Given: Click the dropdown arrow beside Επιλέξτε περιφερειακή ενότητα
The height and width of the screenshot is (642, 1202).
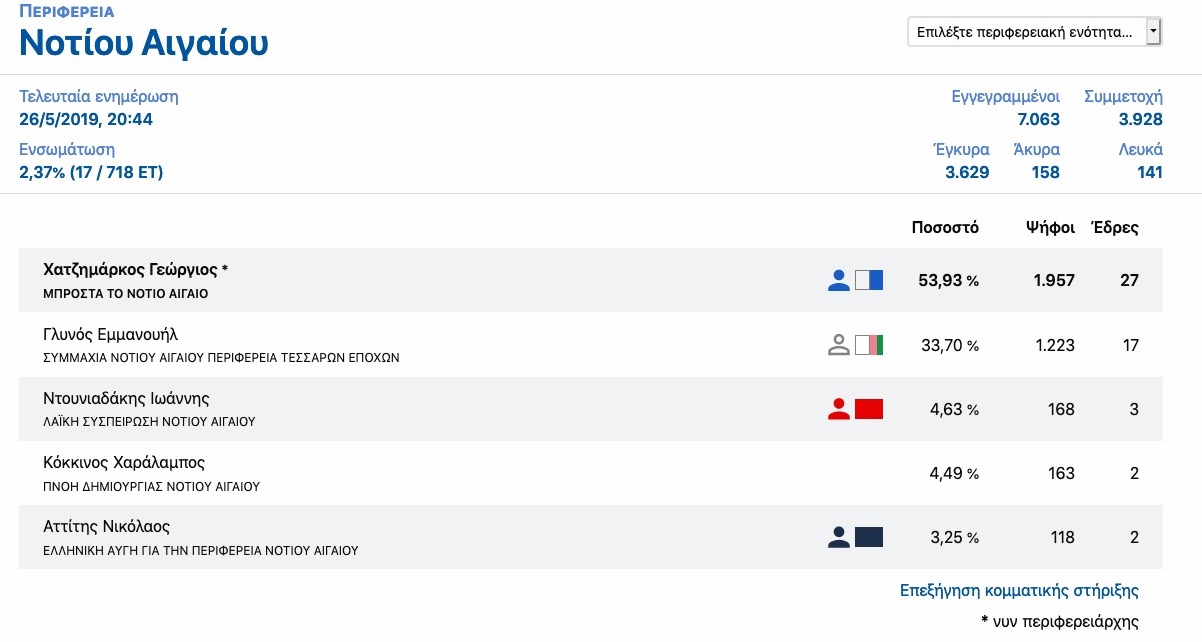Looking at the screenshot, I should 1153,32.
